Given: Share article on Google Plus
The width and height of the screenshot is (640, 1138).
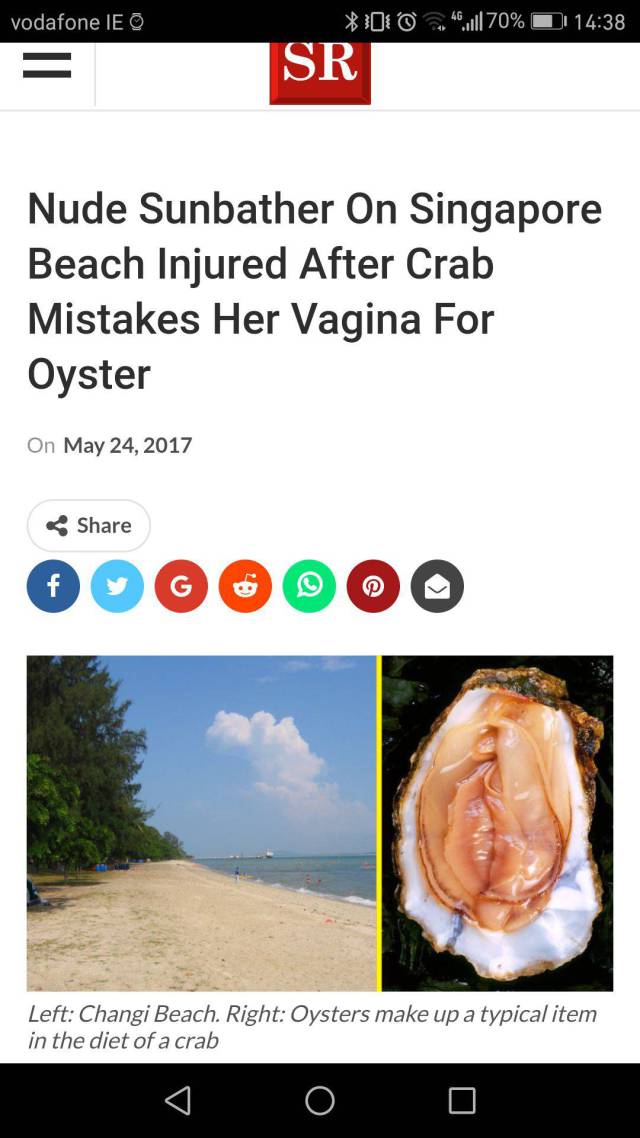Looking at the screenshot, I should pos(181,586).
